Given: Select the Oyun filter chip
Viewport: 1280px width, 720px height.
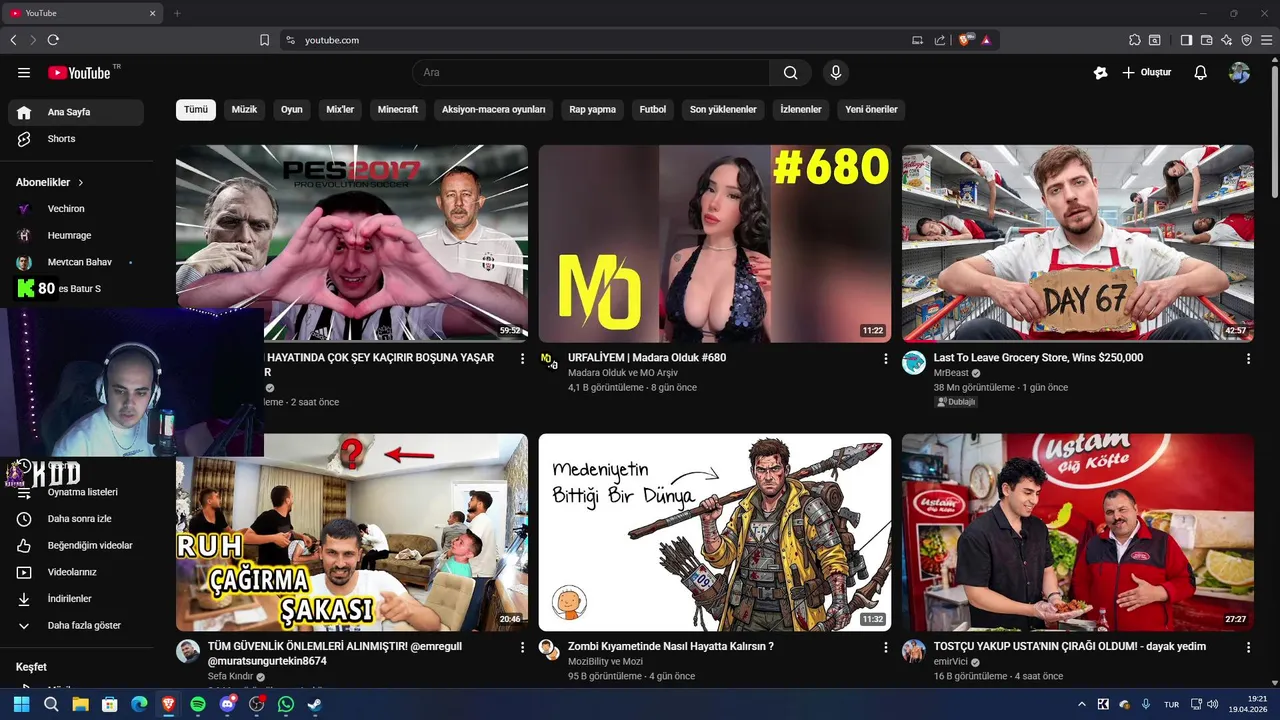Looking at the screenshot, I should coord(292,109).
